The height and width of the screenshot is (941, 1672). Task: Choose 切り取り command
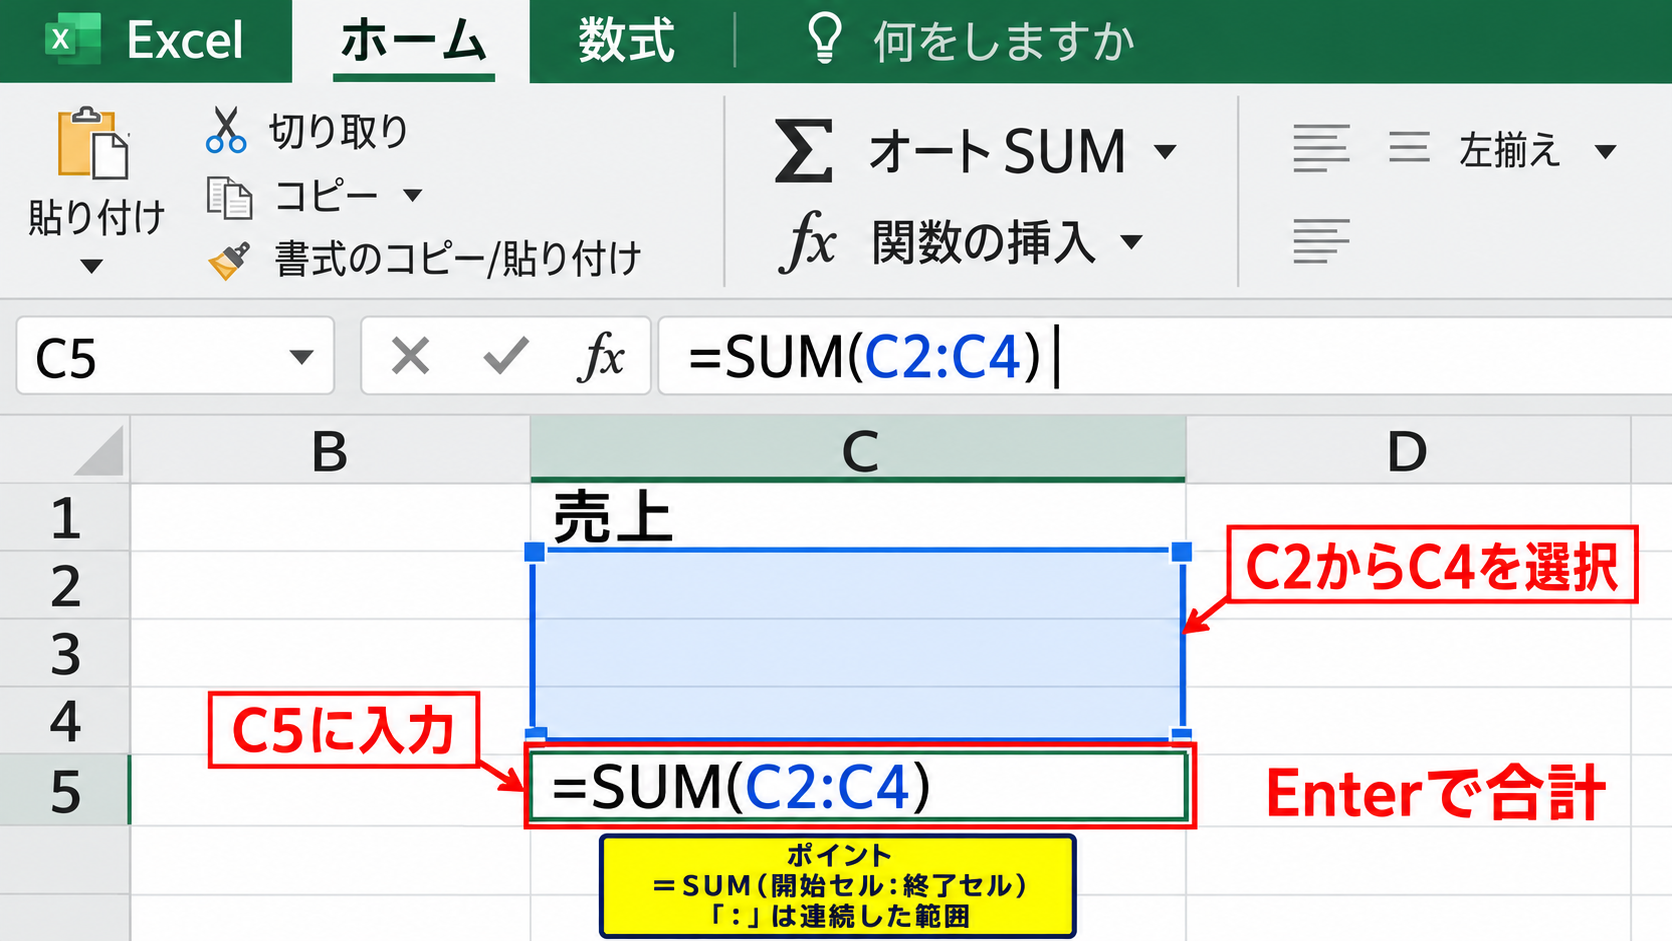point(339,131)
